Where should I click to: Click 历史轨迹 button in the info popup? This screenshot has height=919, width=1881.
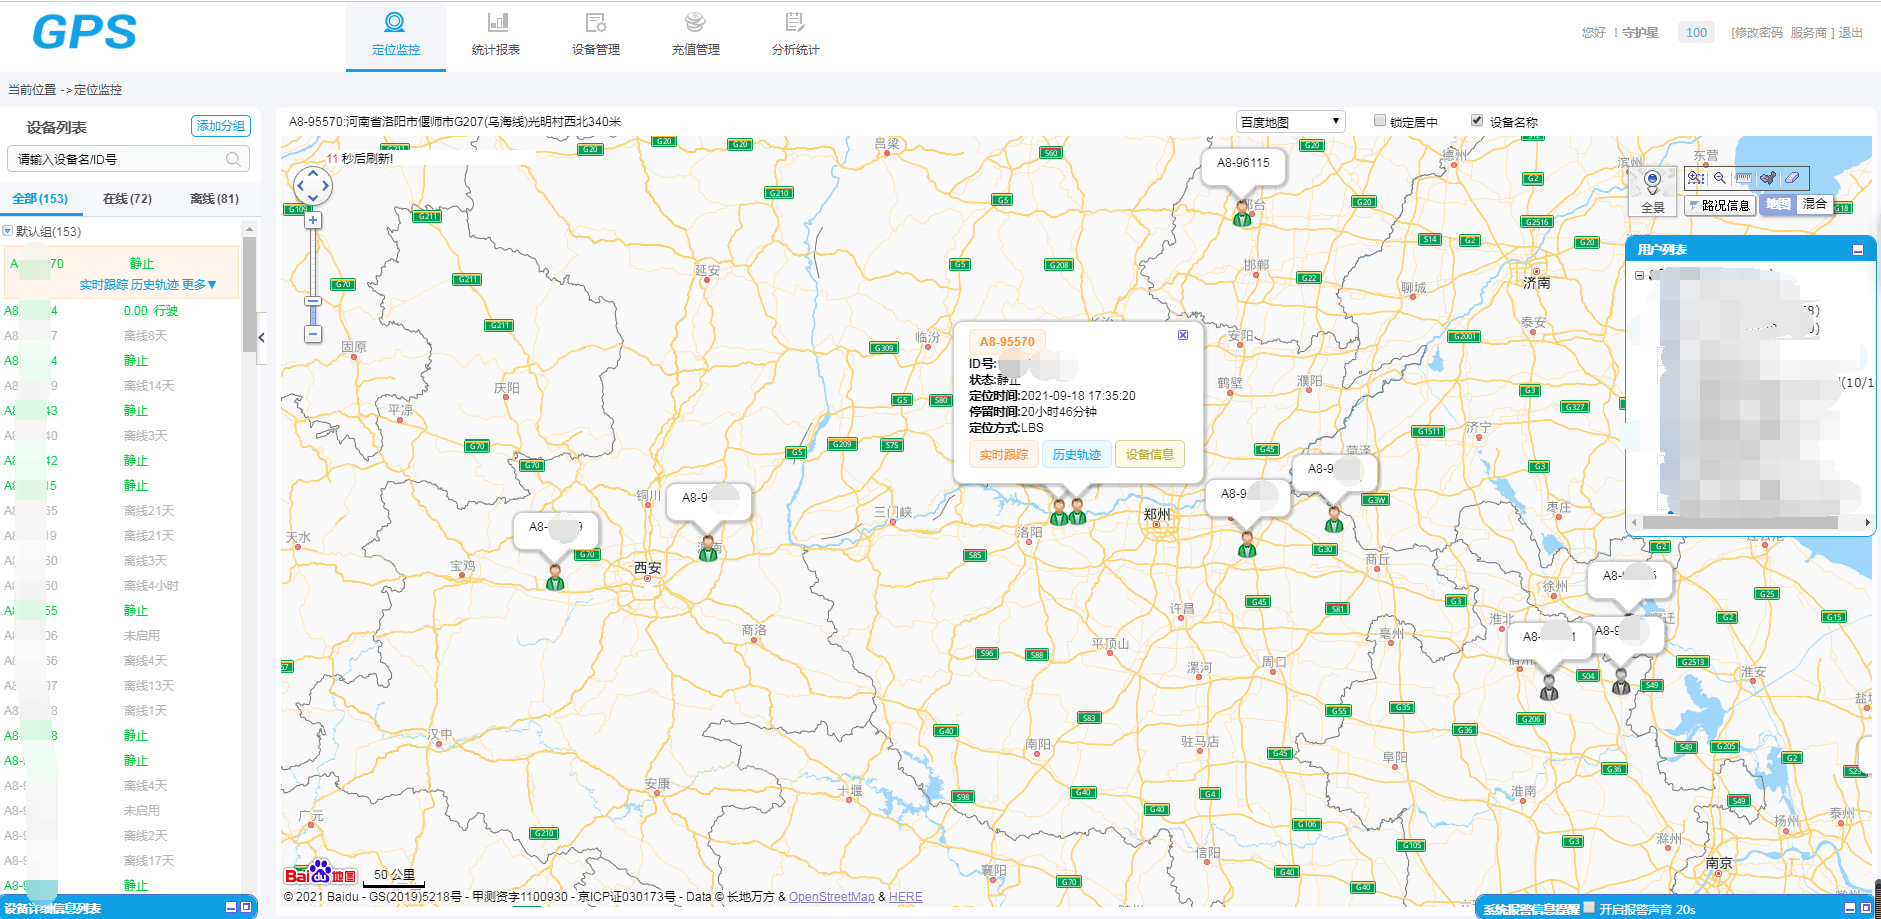pos(1076,454)
